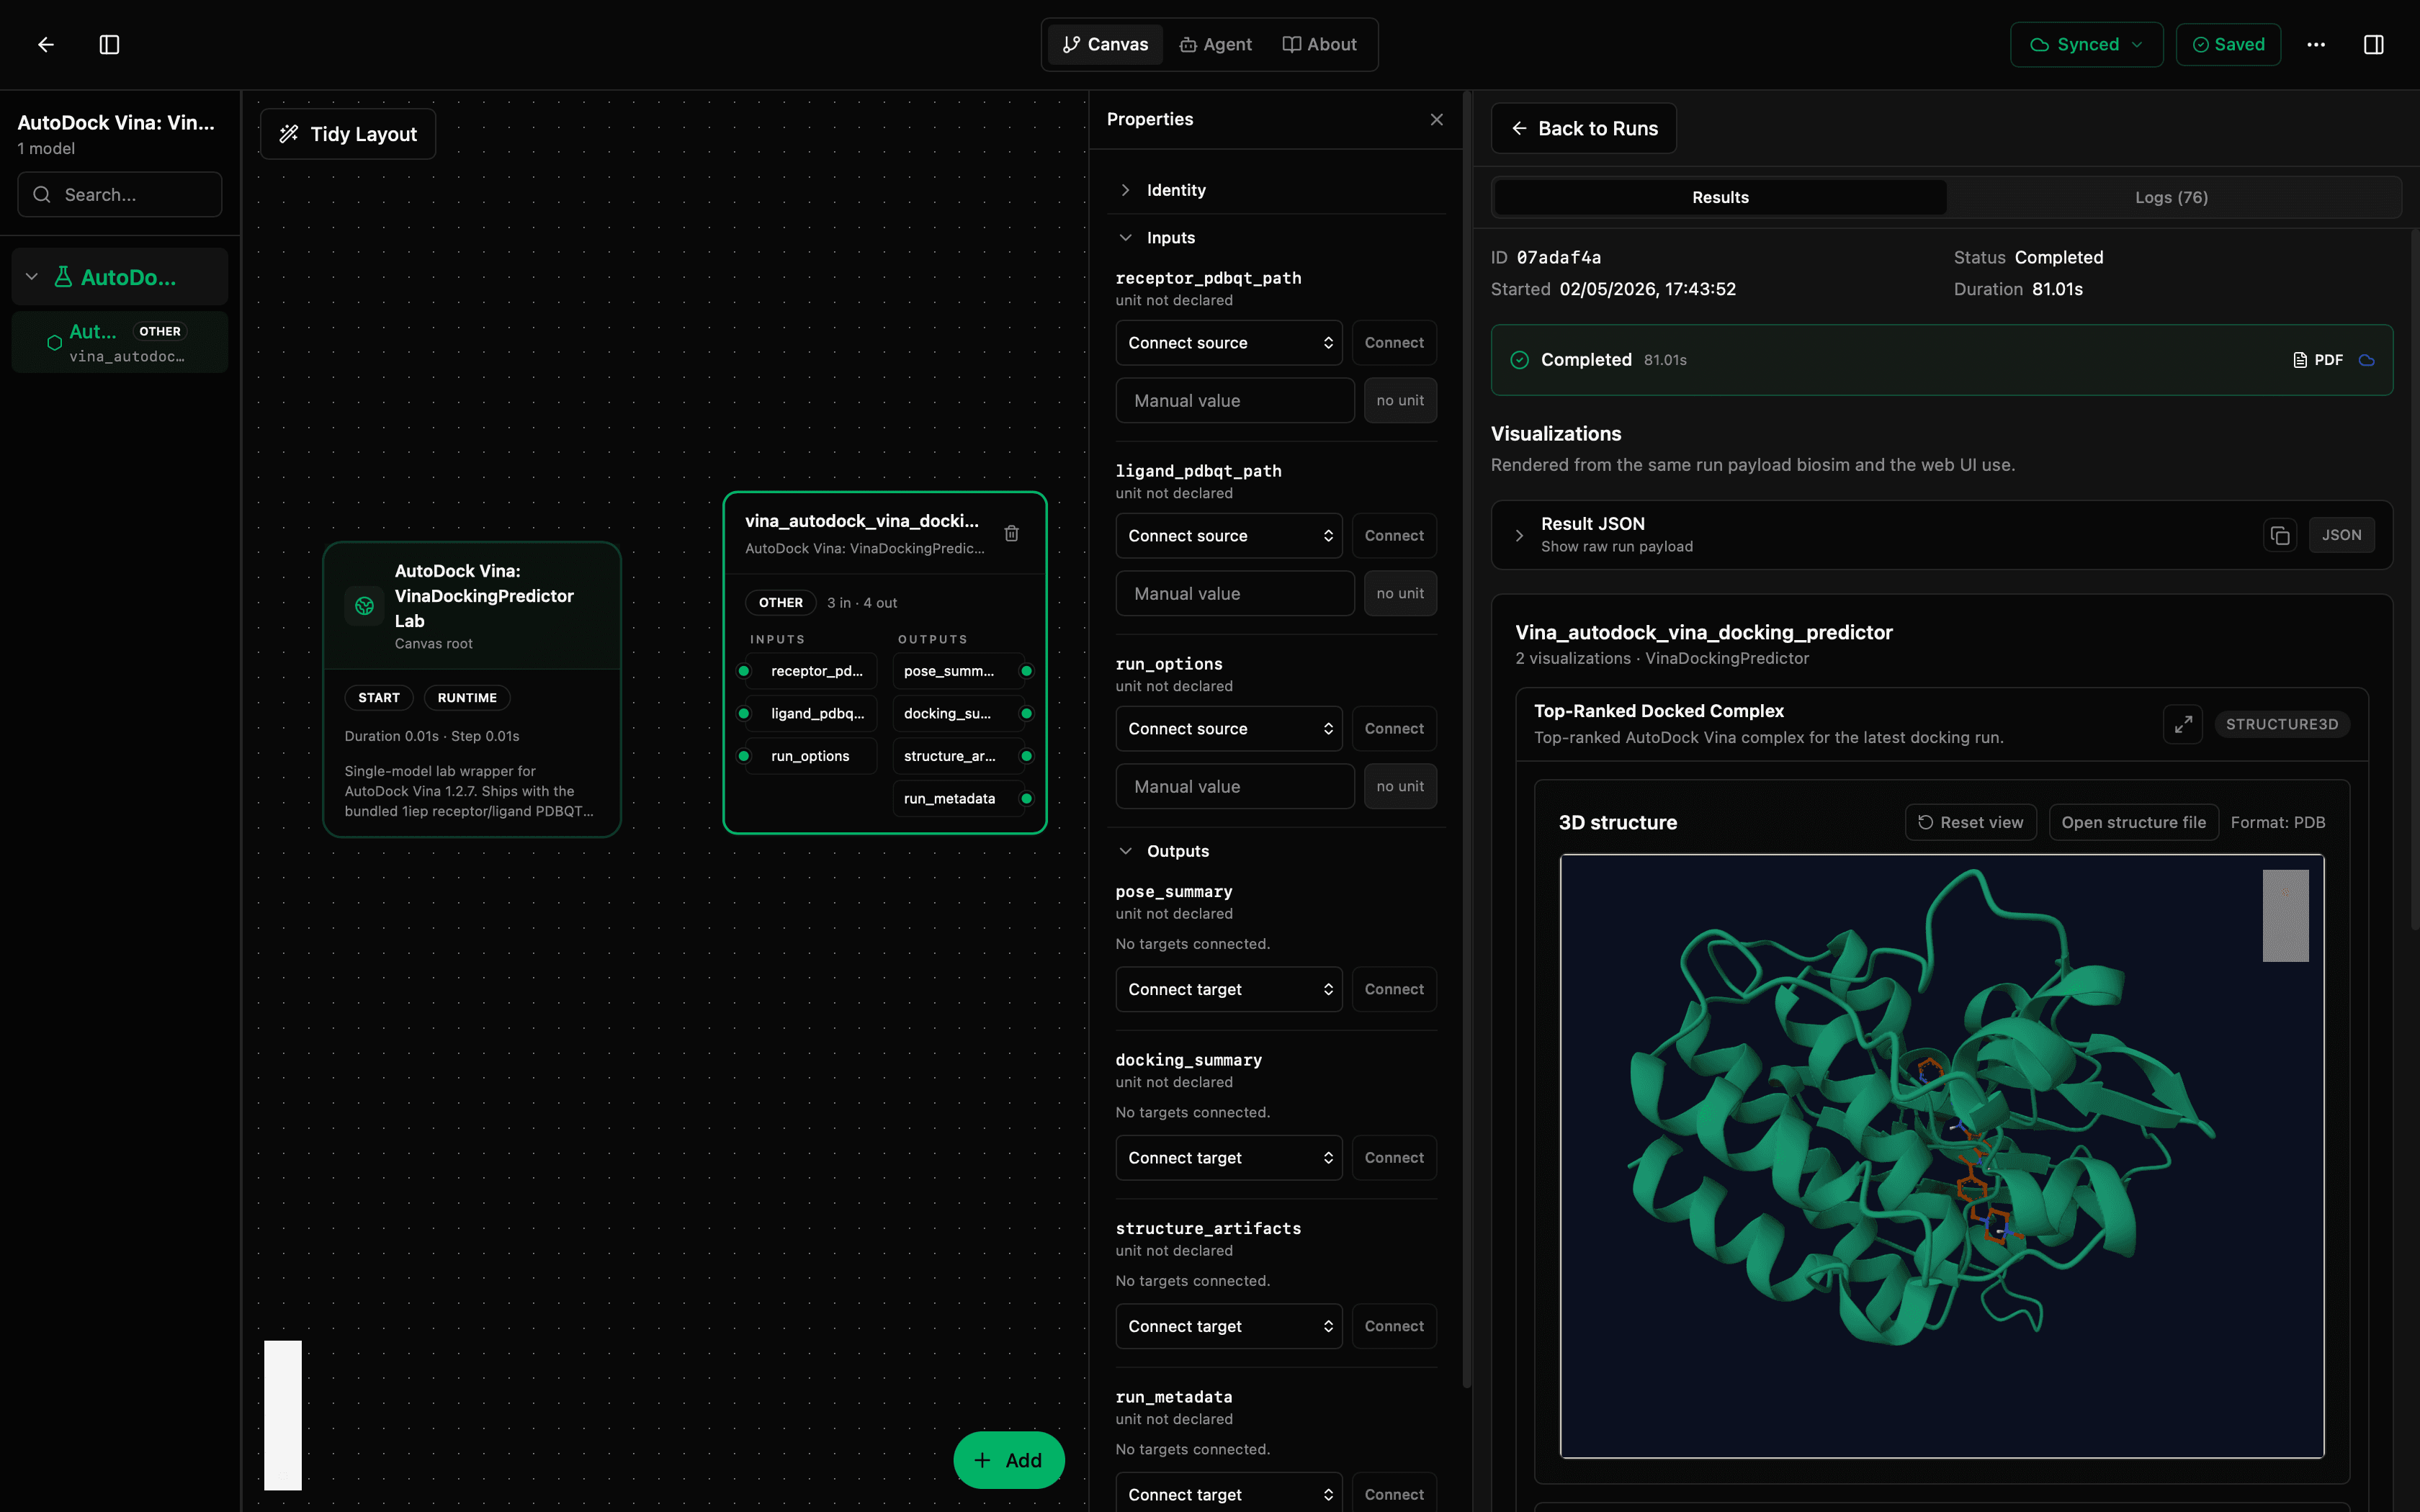2420x1512 pixels.
Task: Click Open structure file button
Action: pos(2133,822)
